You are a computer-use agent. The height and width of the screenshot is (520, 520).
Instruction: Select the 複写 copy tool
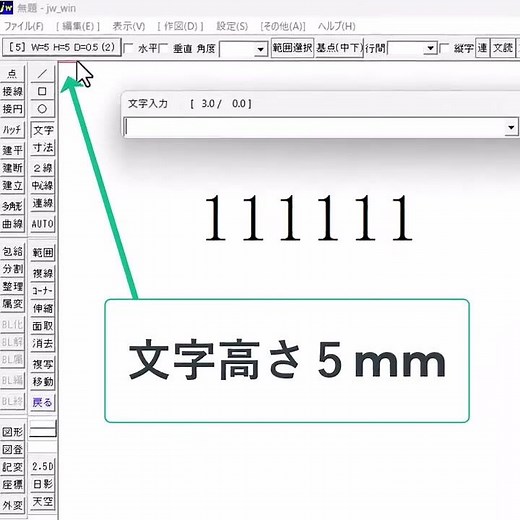43,364
